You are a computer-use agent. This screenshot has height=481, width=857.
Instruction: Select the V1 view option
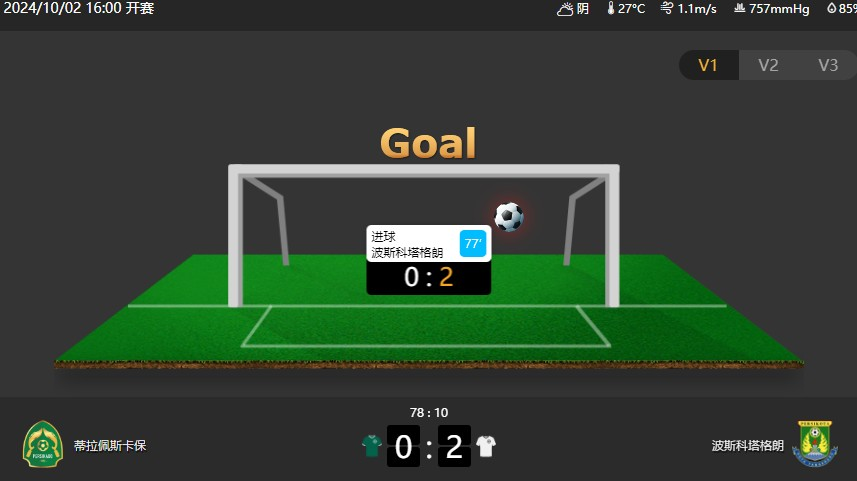coord(708,65)
